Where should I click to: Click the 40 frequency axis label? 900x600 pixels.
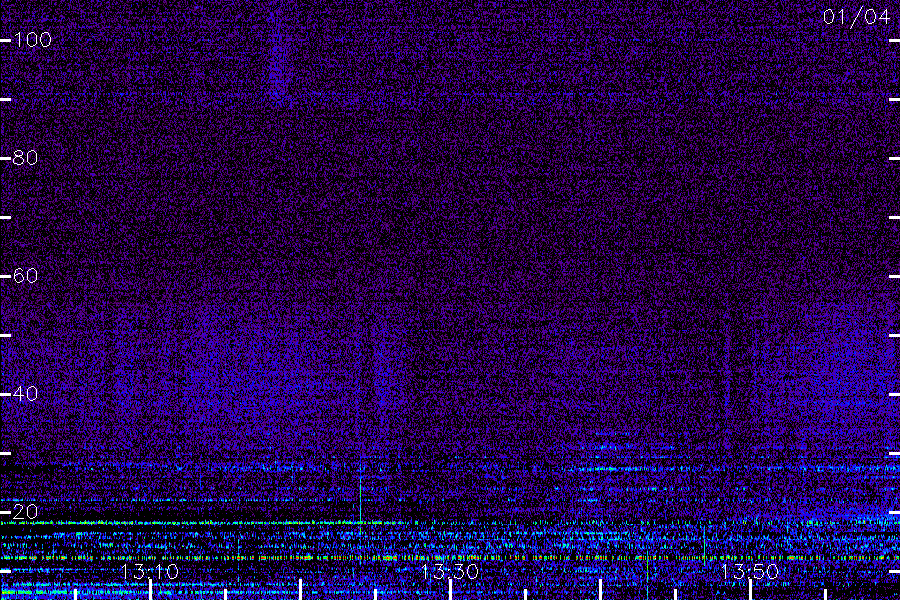coord(25,393)
